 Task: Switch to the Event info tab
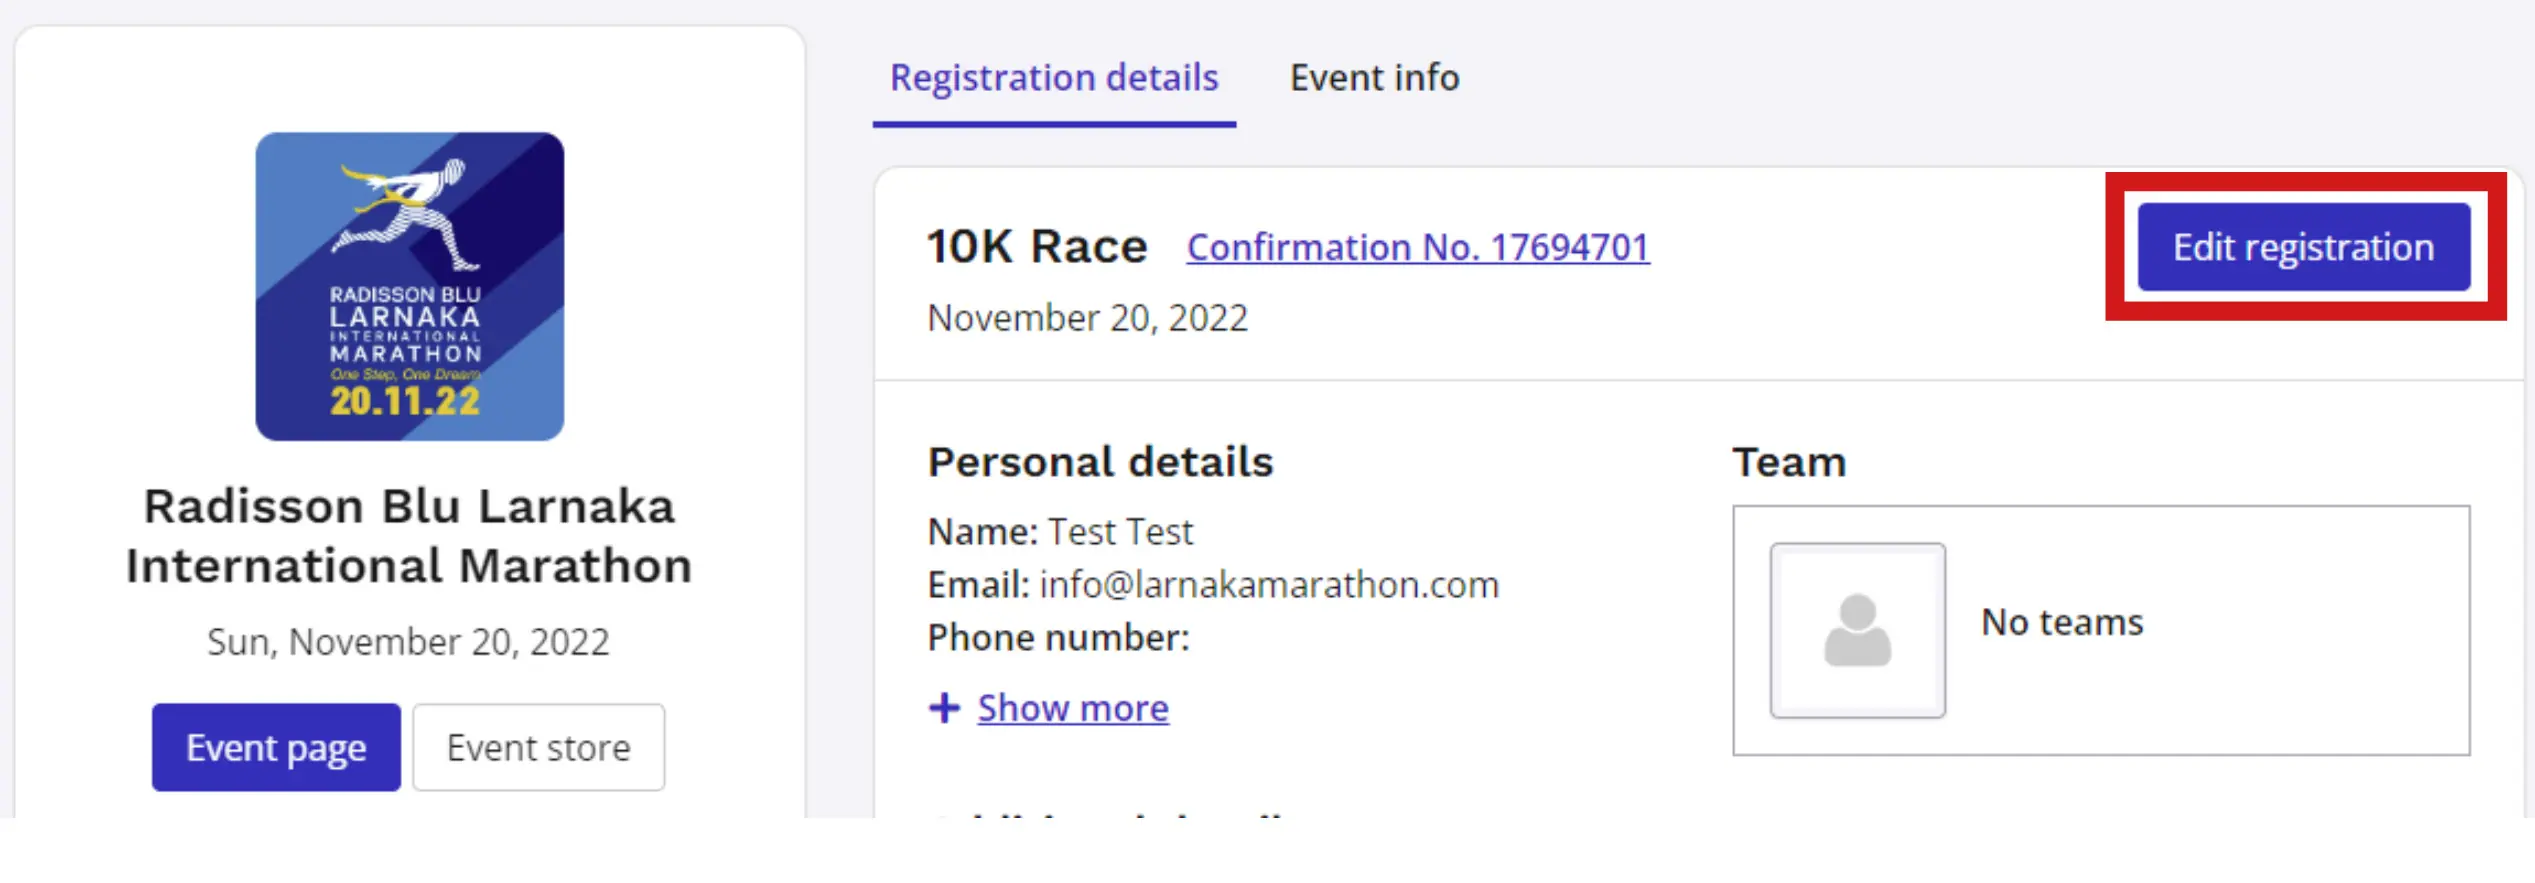[1374, 78]
